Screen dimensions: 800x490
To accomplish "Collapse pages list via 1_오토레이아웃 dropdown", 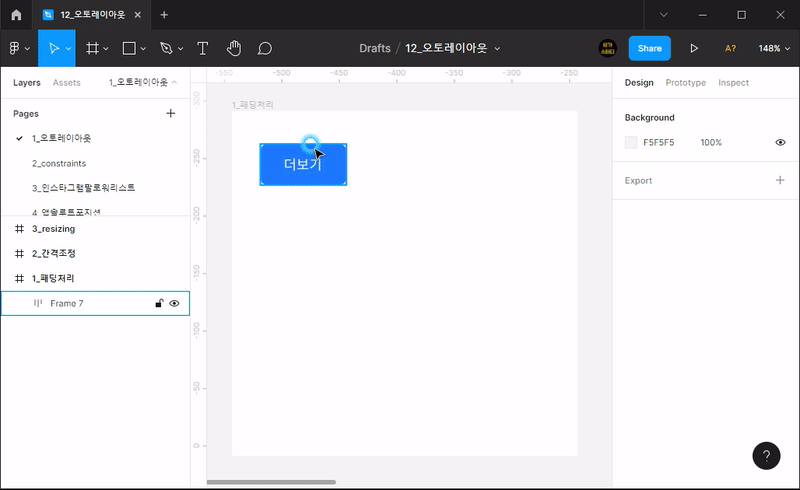I will (143, 82).
